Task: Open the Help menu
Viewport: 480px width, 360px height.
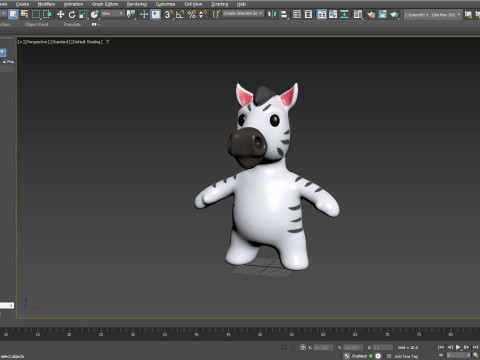Action: pos(241,4)
